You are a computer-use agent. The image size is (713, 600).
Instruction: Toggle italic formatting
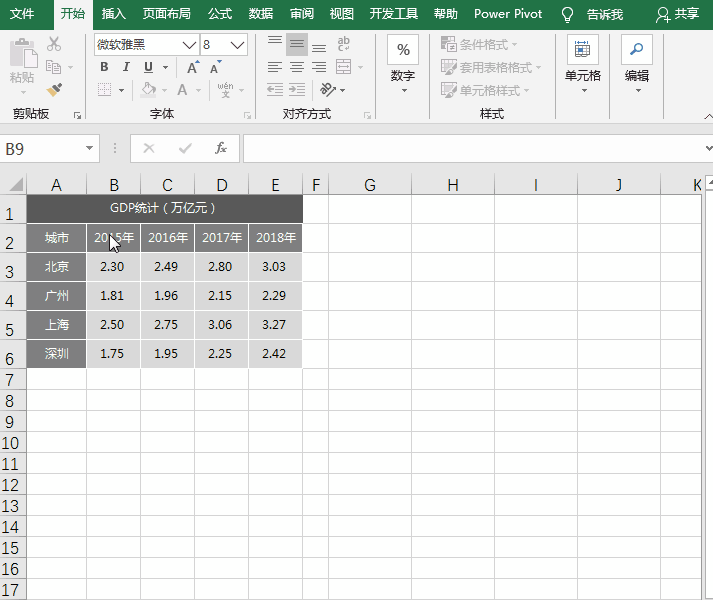click(126, 67)
